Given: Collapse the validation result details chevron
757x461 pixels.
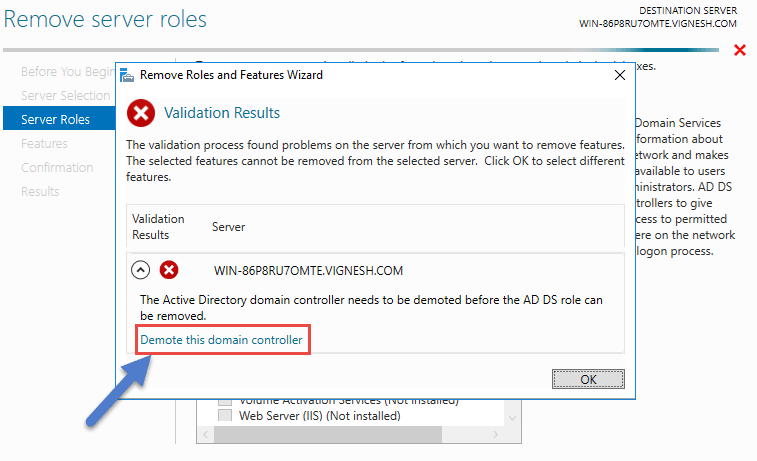Looking at the screenshot, I should point(142,269).
